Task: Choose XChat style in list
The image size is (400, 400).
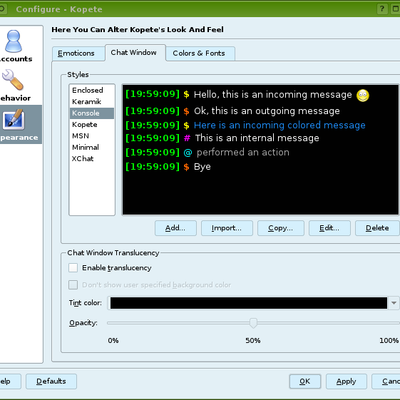Action: tap(92, 158)
